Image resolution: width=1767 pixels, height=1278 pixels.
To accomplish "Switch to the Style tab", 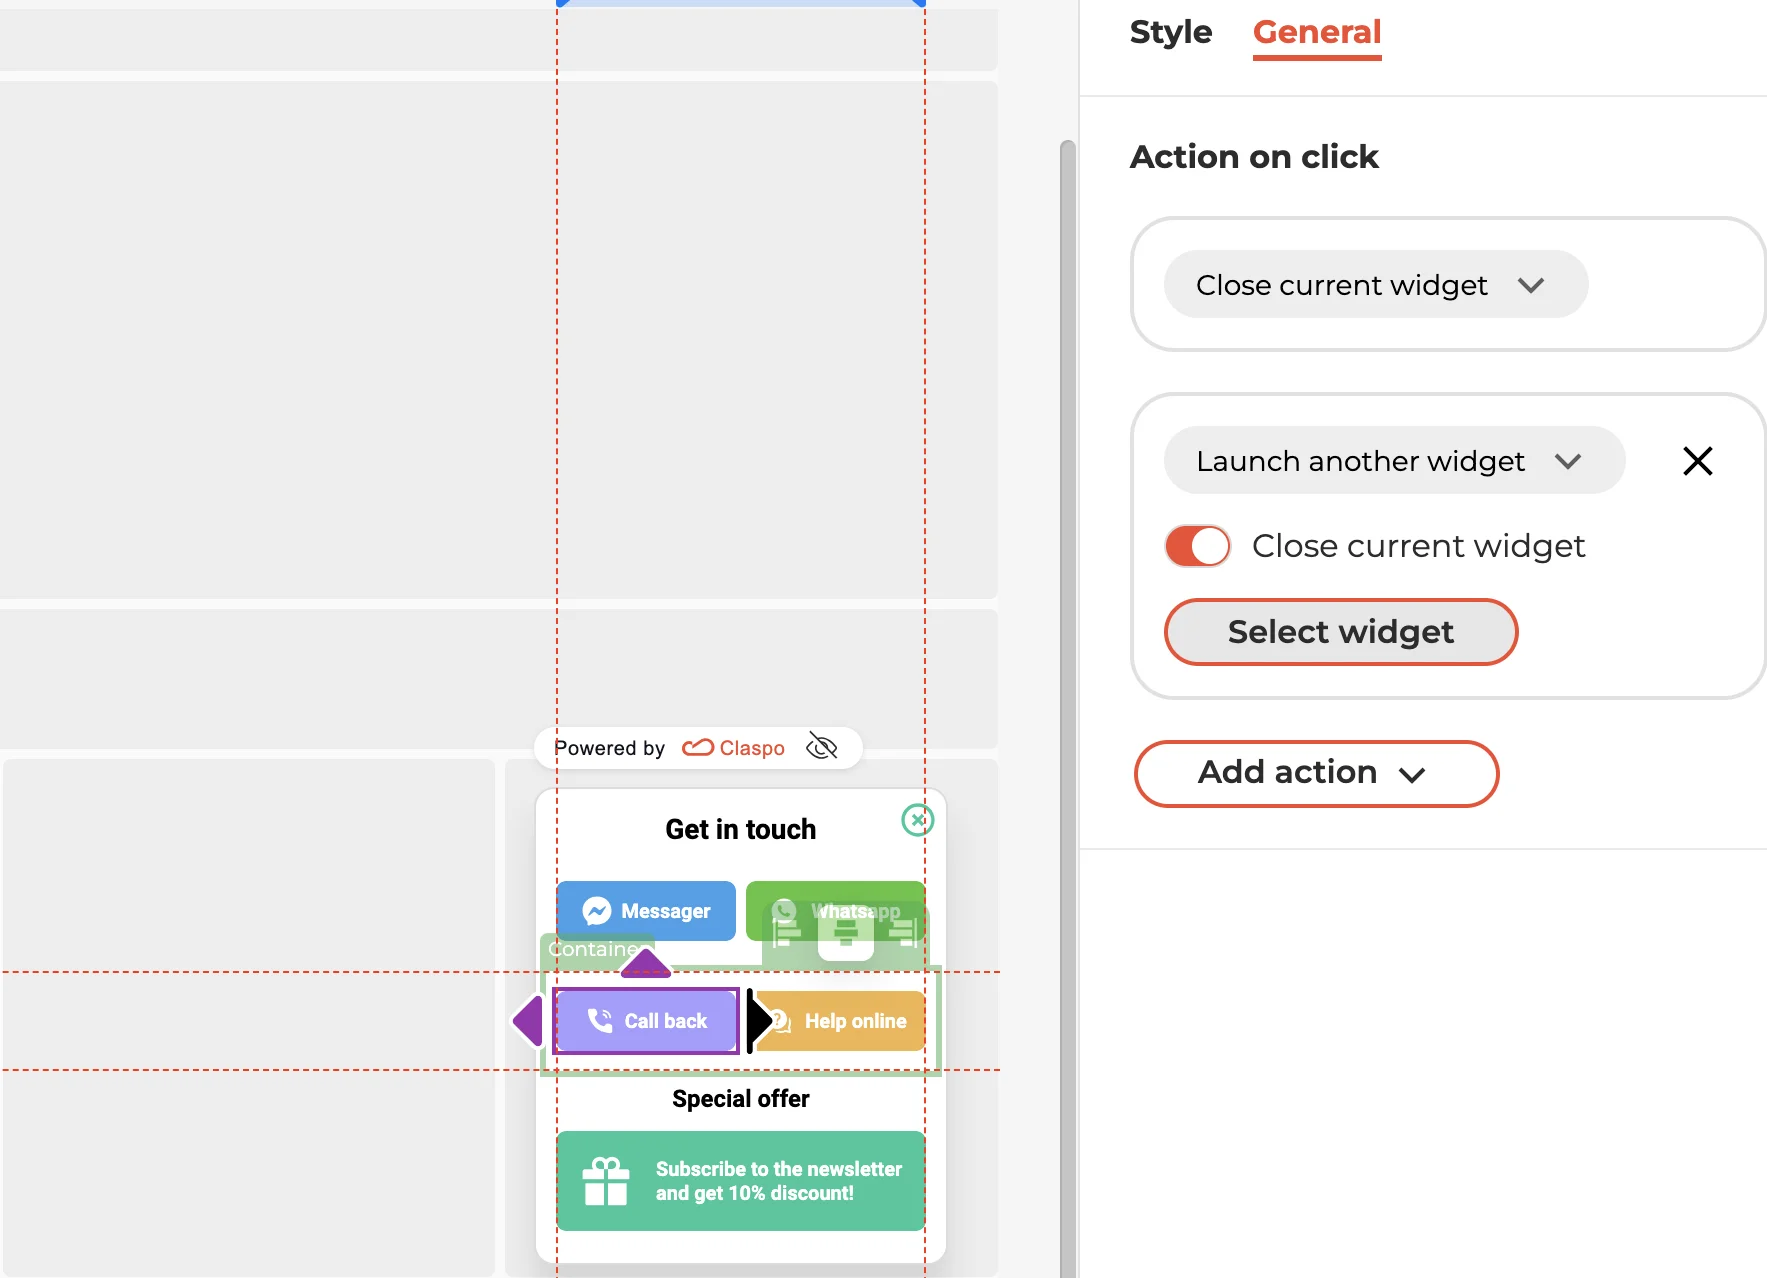I will (x=1170, y=32).
